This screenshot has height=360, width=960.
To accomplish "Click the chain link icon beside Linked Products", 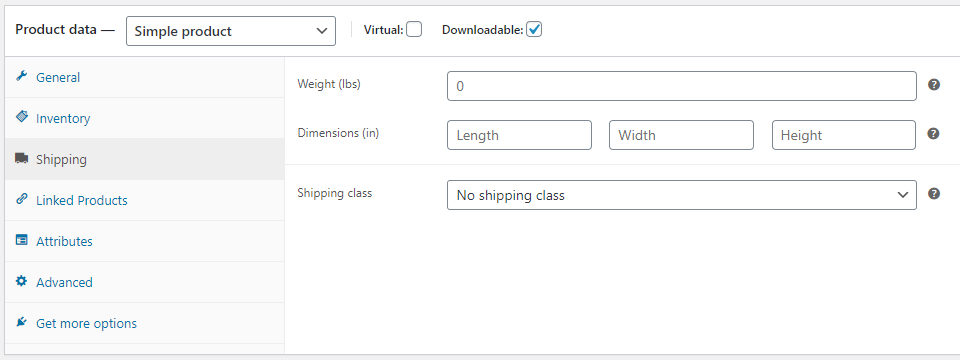I will tap(21, 199).
